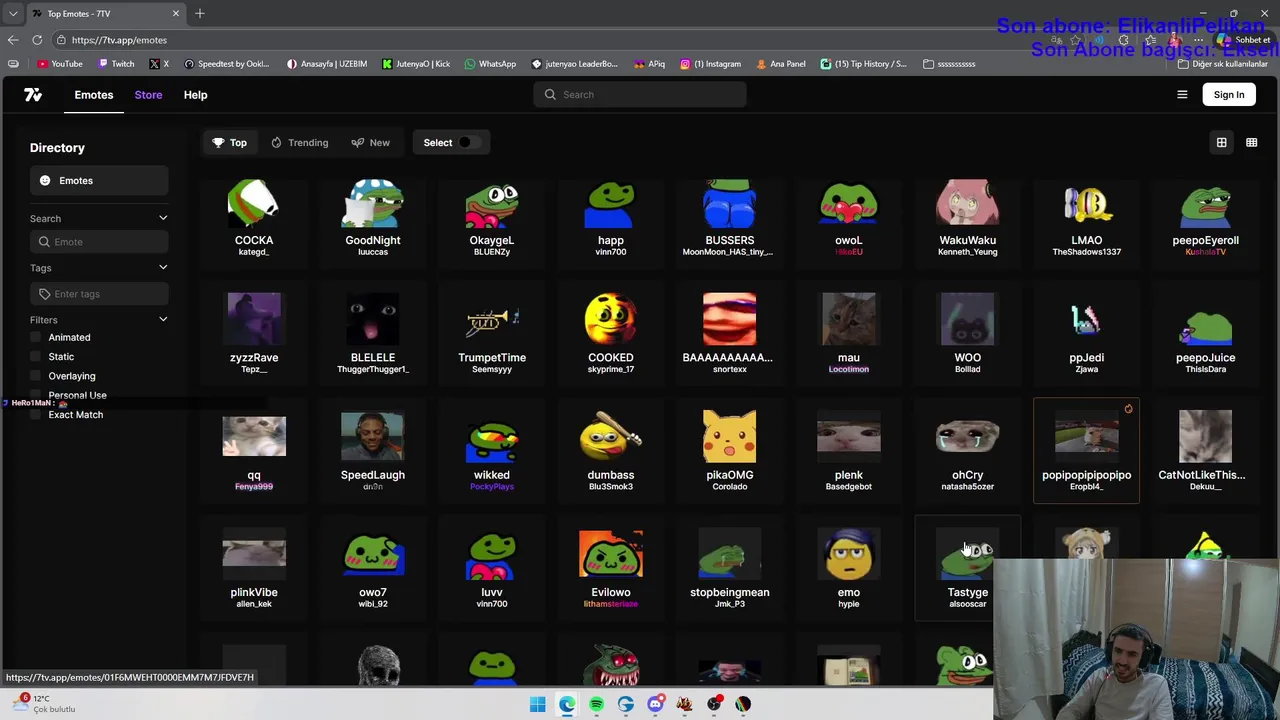Focus the Emote search input
Viewport: 1280px width, 720px height.
tap(98, 242)
